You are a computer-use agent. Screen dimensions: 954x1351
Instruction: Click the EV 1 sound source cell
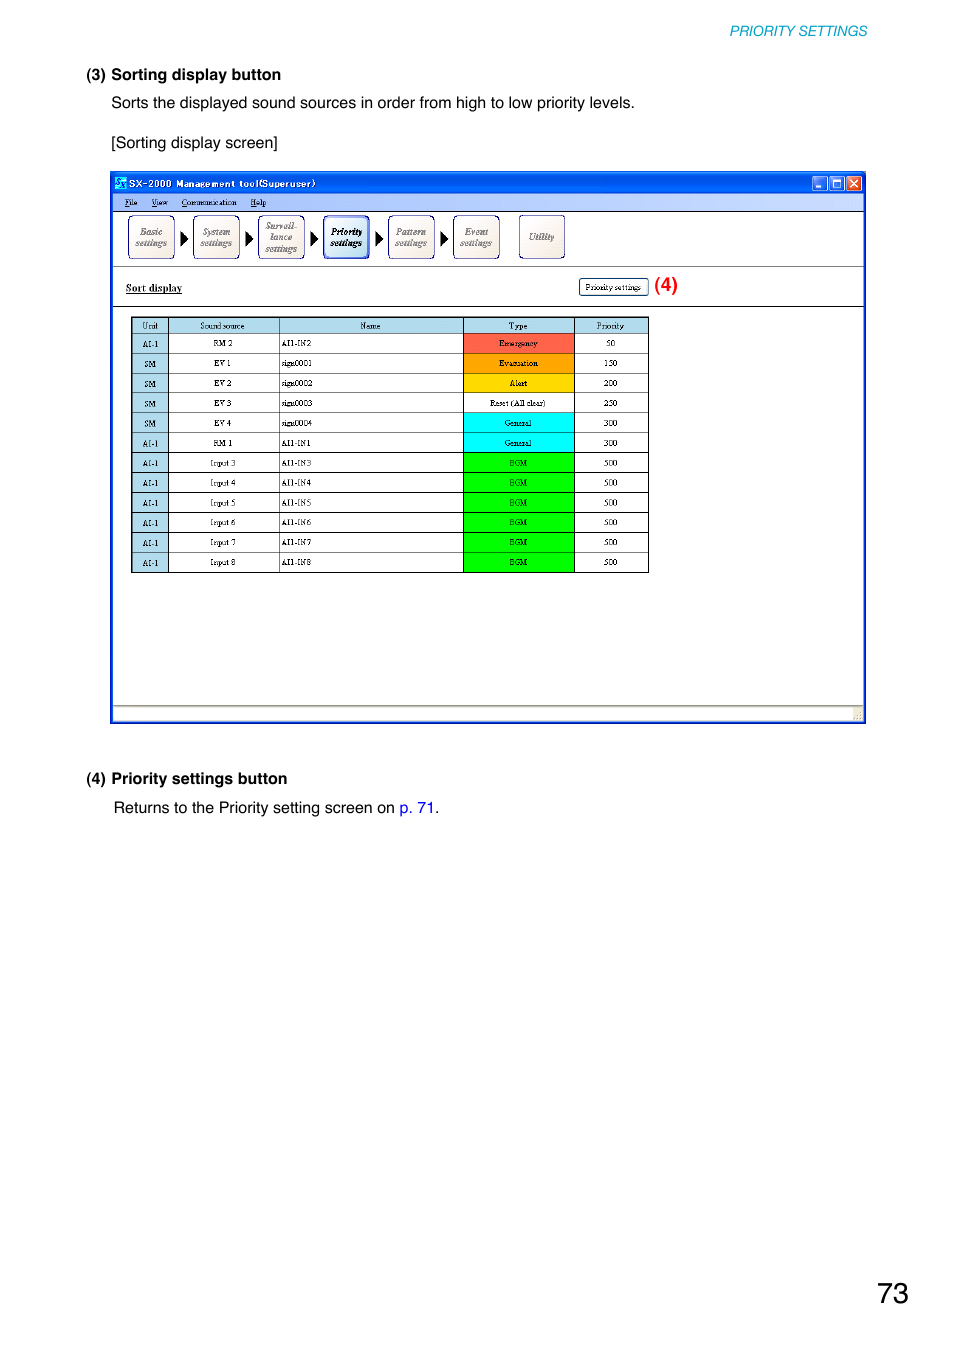[x=224, y=364]
